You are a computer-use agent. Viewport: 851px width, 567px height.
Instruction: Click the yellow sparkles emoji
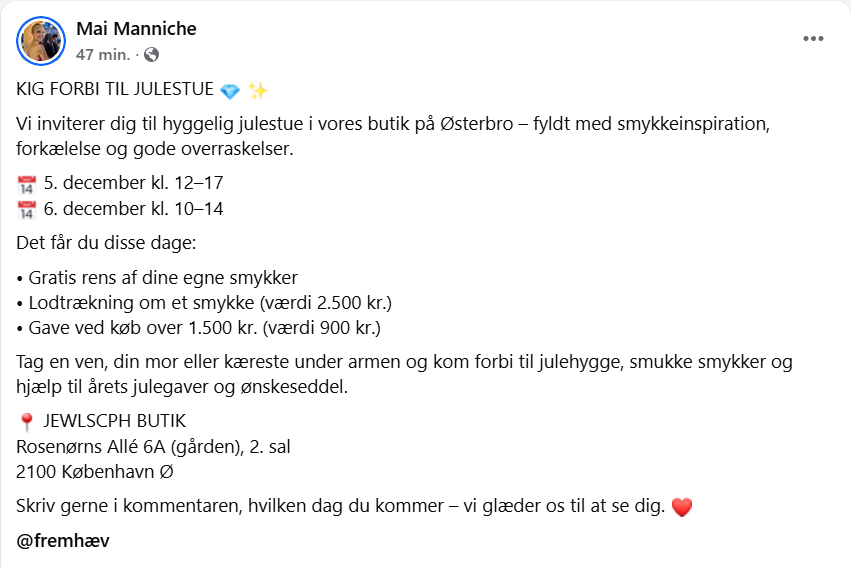(x=258, y=91)
